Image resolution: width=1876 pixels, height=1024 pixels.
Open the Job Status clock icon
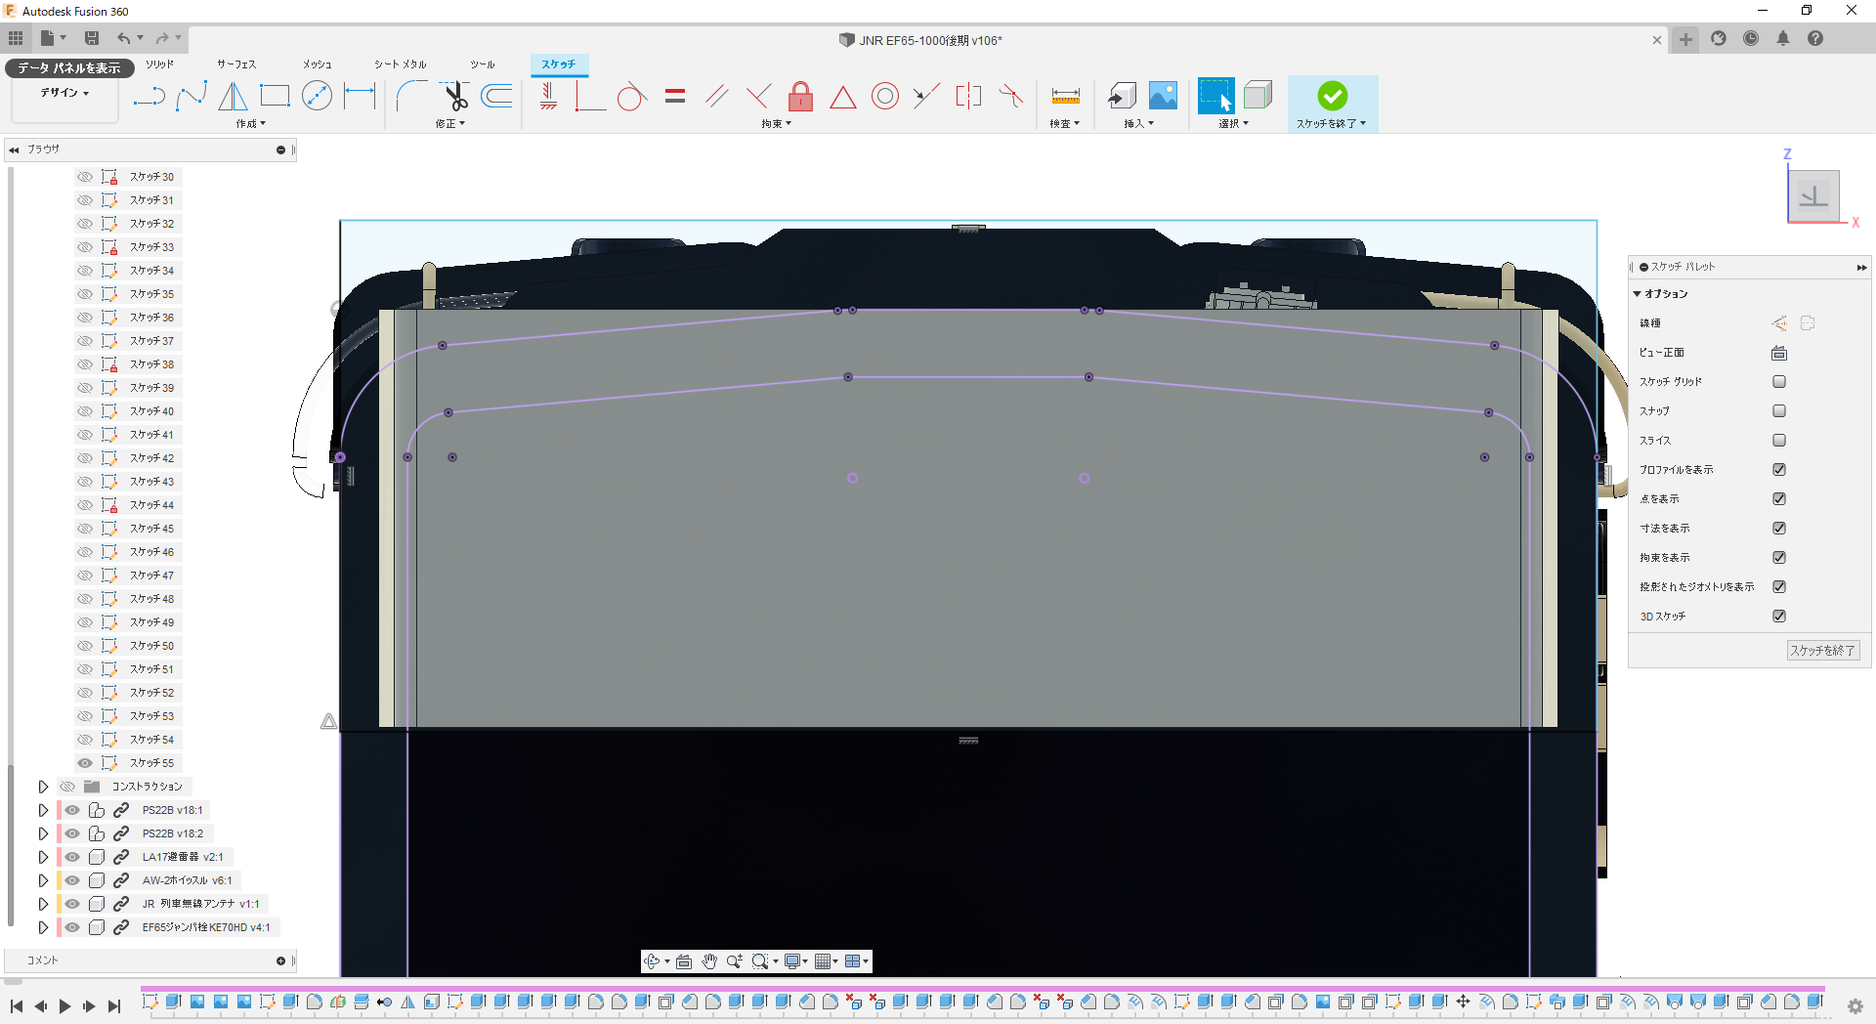click(x=1751, y=39)
